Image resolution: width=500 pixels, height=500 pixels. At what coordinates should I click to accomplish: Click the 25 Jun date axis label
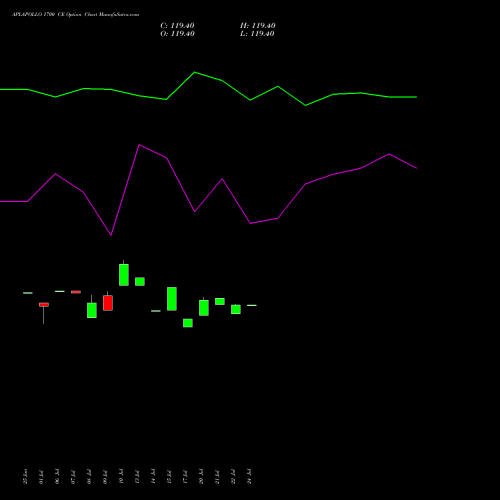pos(25,476)
